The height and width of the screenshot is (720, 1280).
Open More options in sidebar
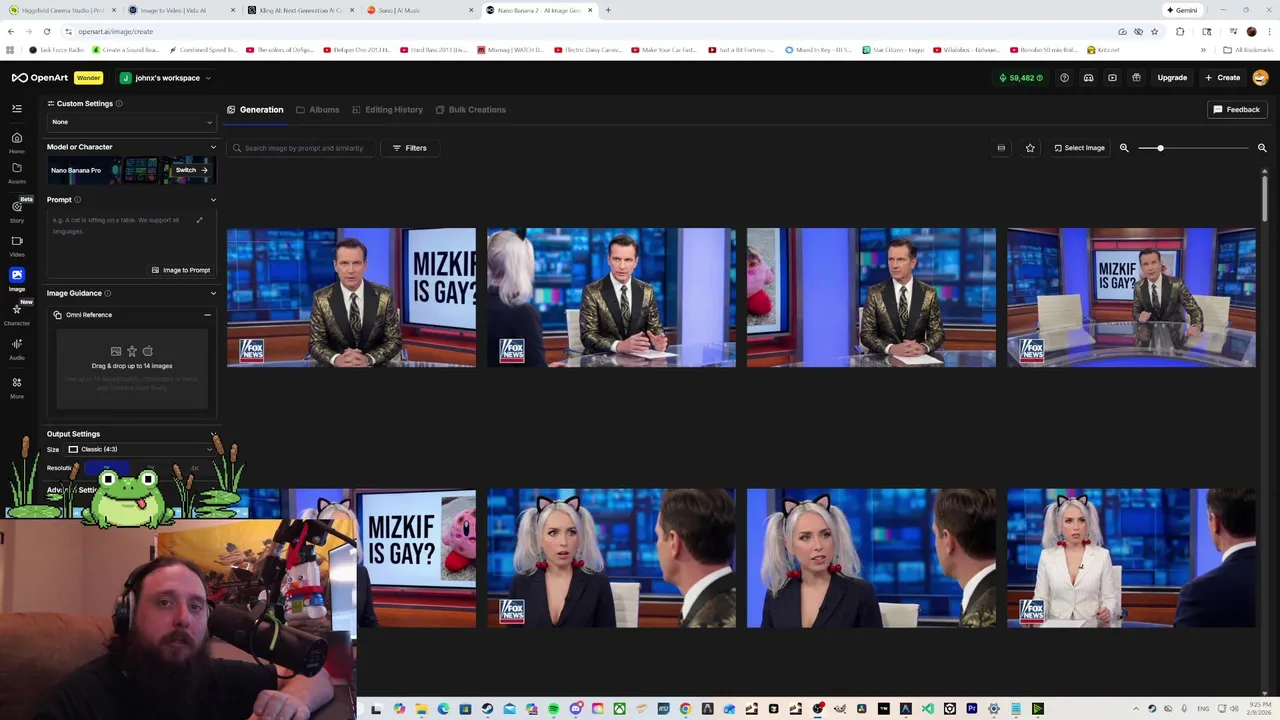click(x=17, y=387)
